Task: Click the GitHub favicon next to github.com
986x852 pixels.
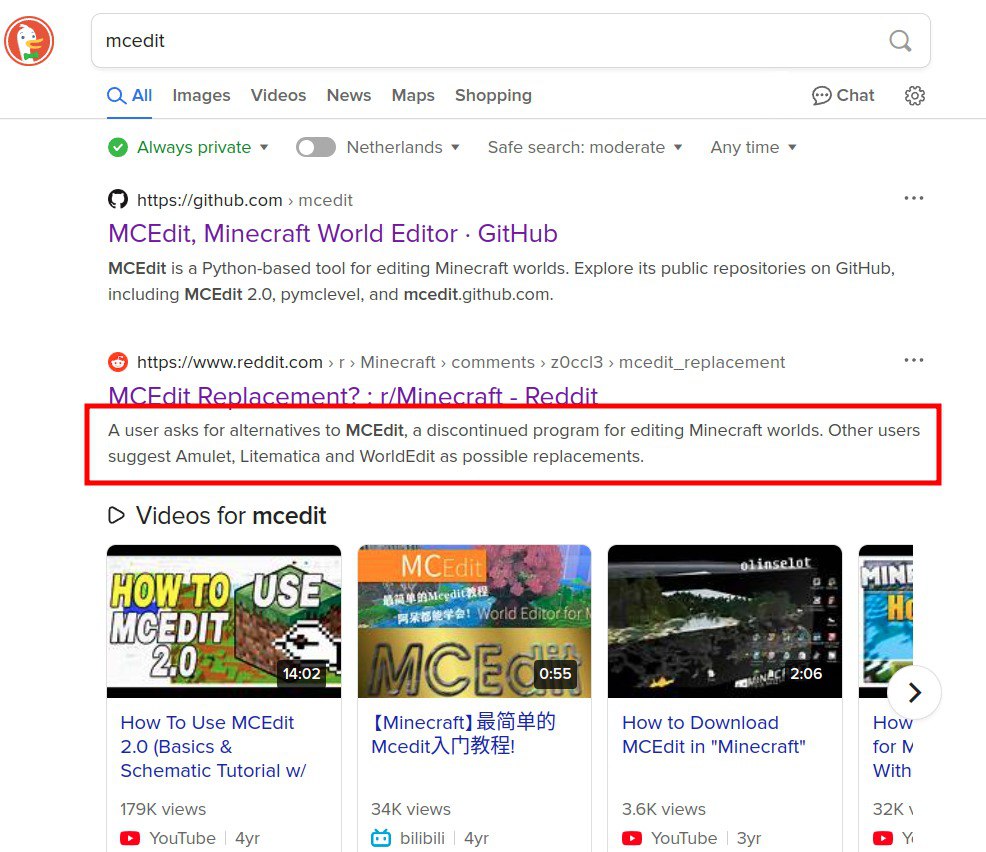Action: click(118, 200)
